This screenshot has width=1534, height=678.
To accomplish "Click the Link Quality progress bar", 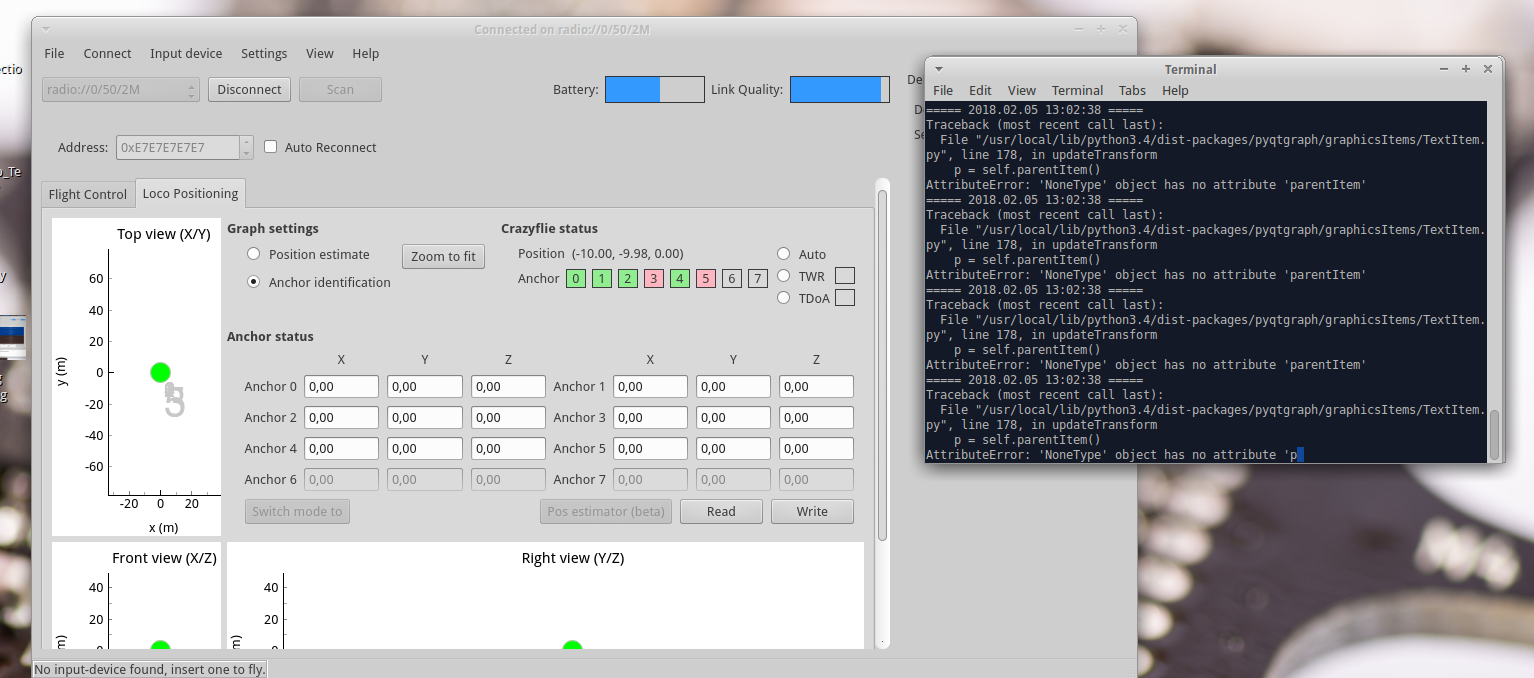I will (839, 90).
